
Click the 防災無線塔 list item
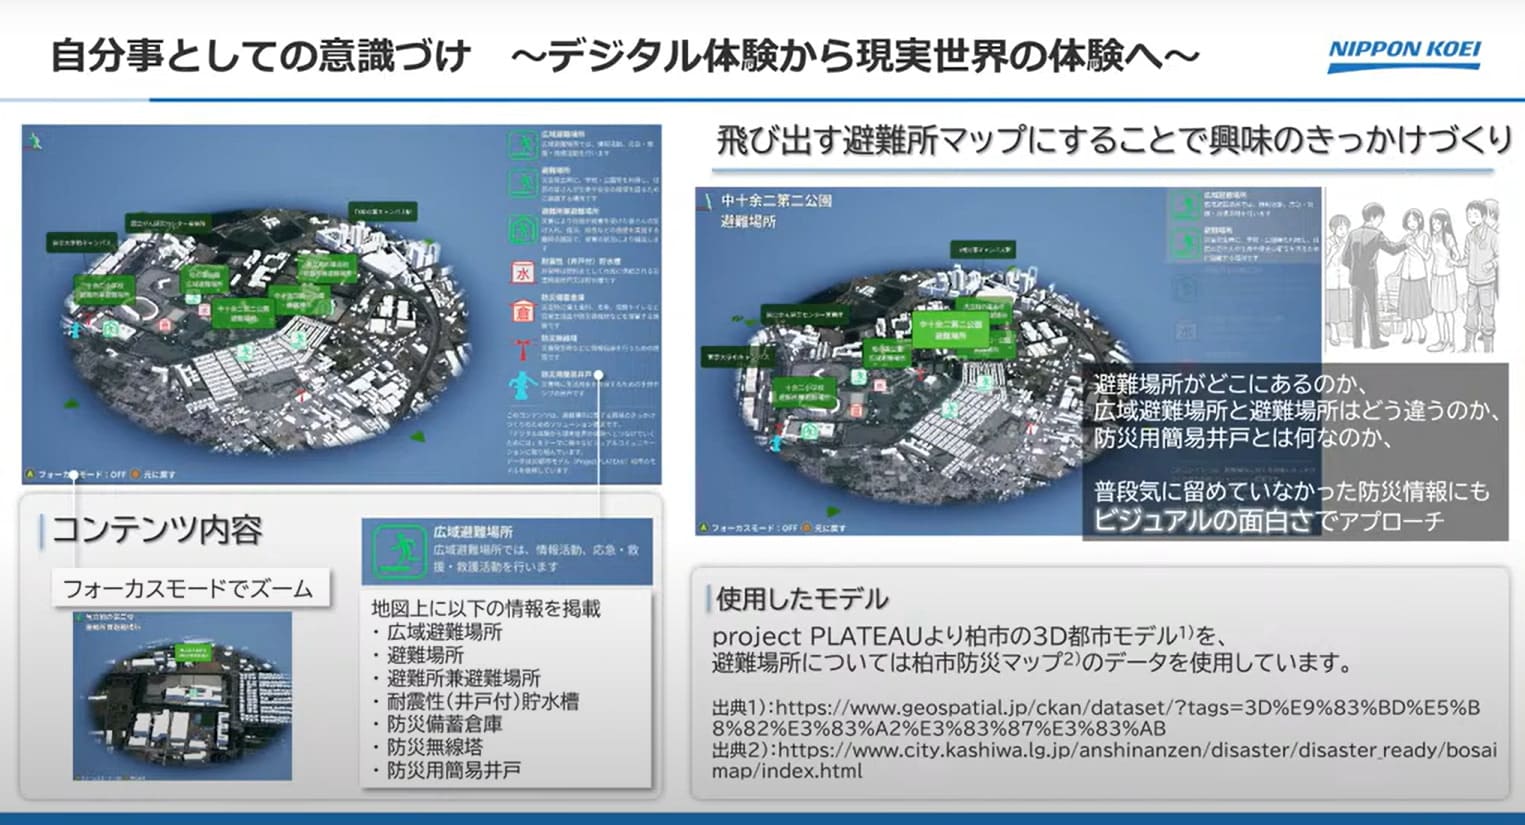point(434,747)
